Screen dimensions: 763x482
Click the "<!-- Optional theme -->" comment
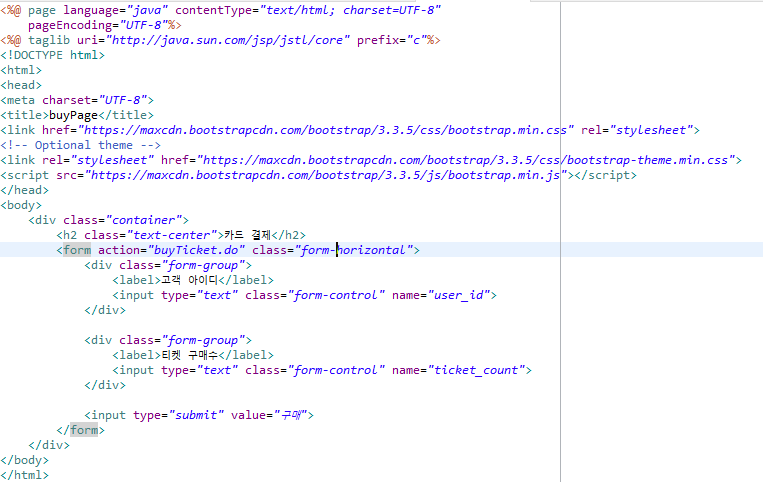click(x=80, y=145)
